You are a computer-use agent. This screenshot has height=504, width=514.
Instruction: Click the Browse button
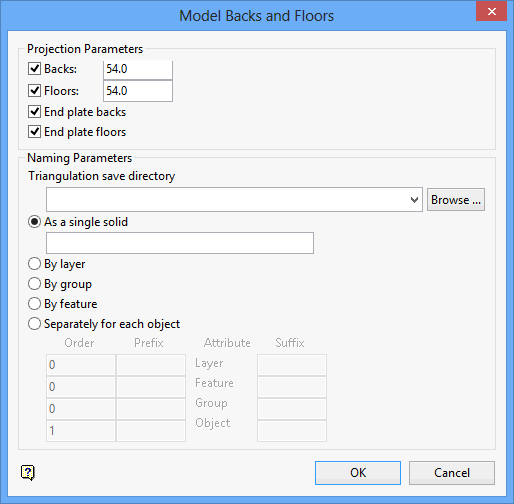click(456, 200)
